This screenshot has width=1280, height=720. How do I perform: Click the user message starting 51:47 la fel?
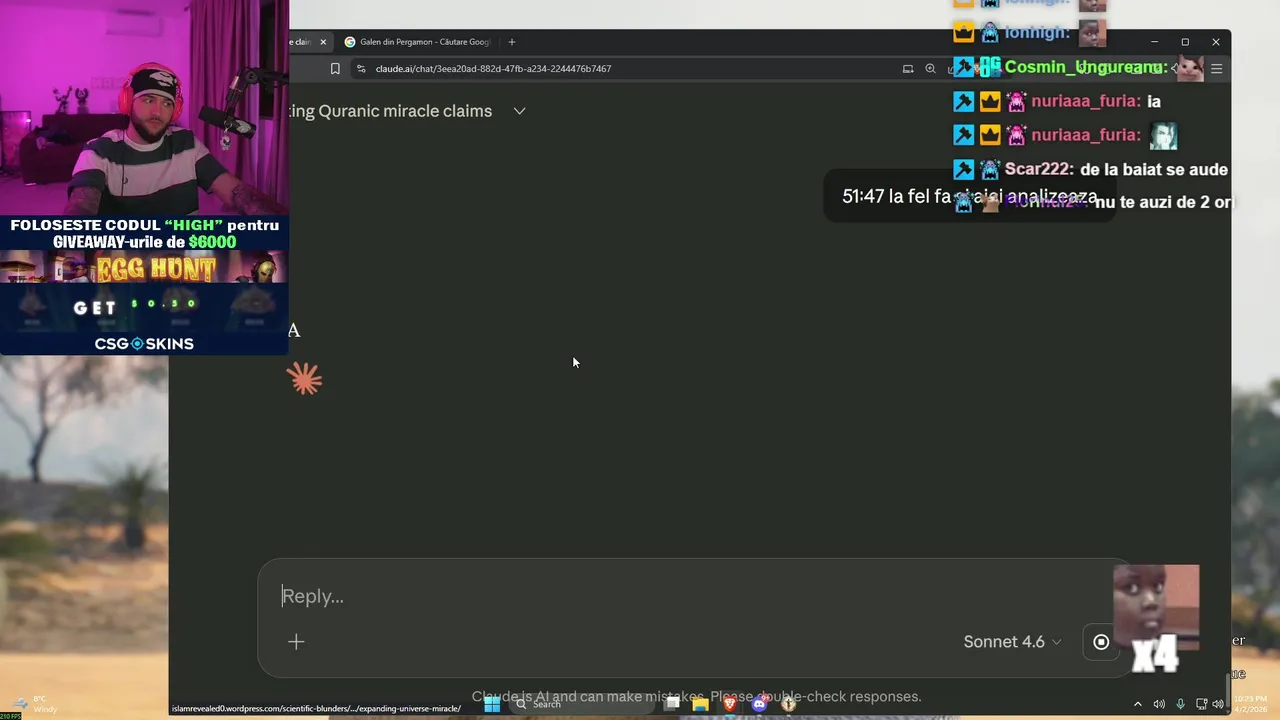pos(969,196)
